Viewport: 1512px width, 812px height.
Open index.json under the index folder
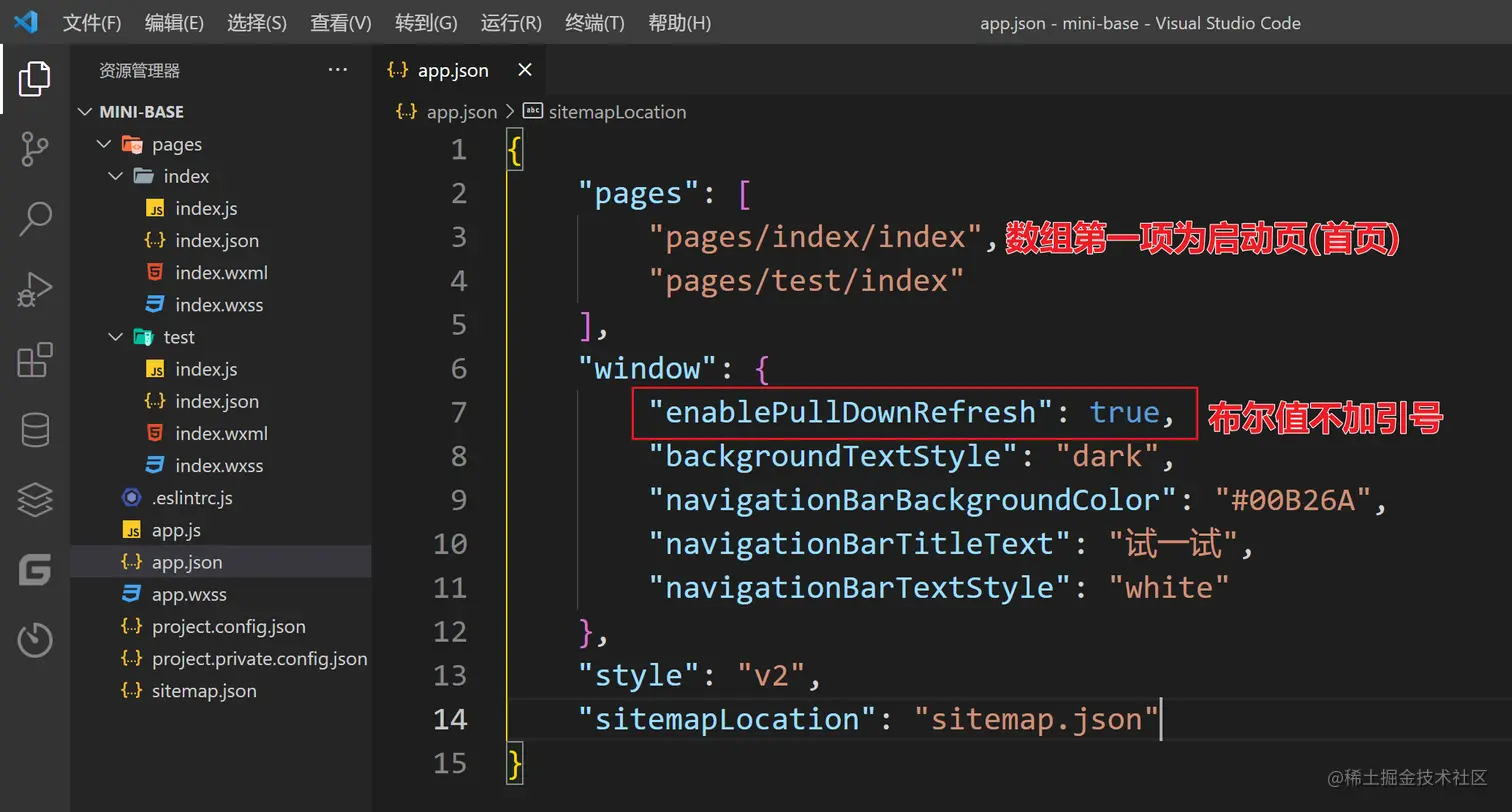click(x=217, y=241)
